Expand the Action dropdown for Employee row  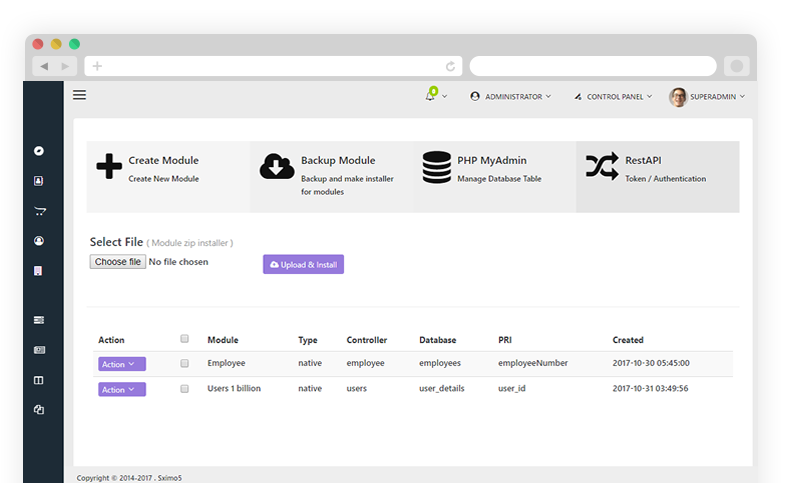122,364
